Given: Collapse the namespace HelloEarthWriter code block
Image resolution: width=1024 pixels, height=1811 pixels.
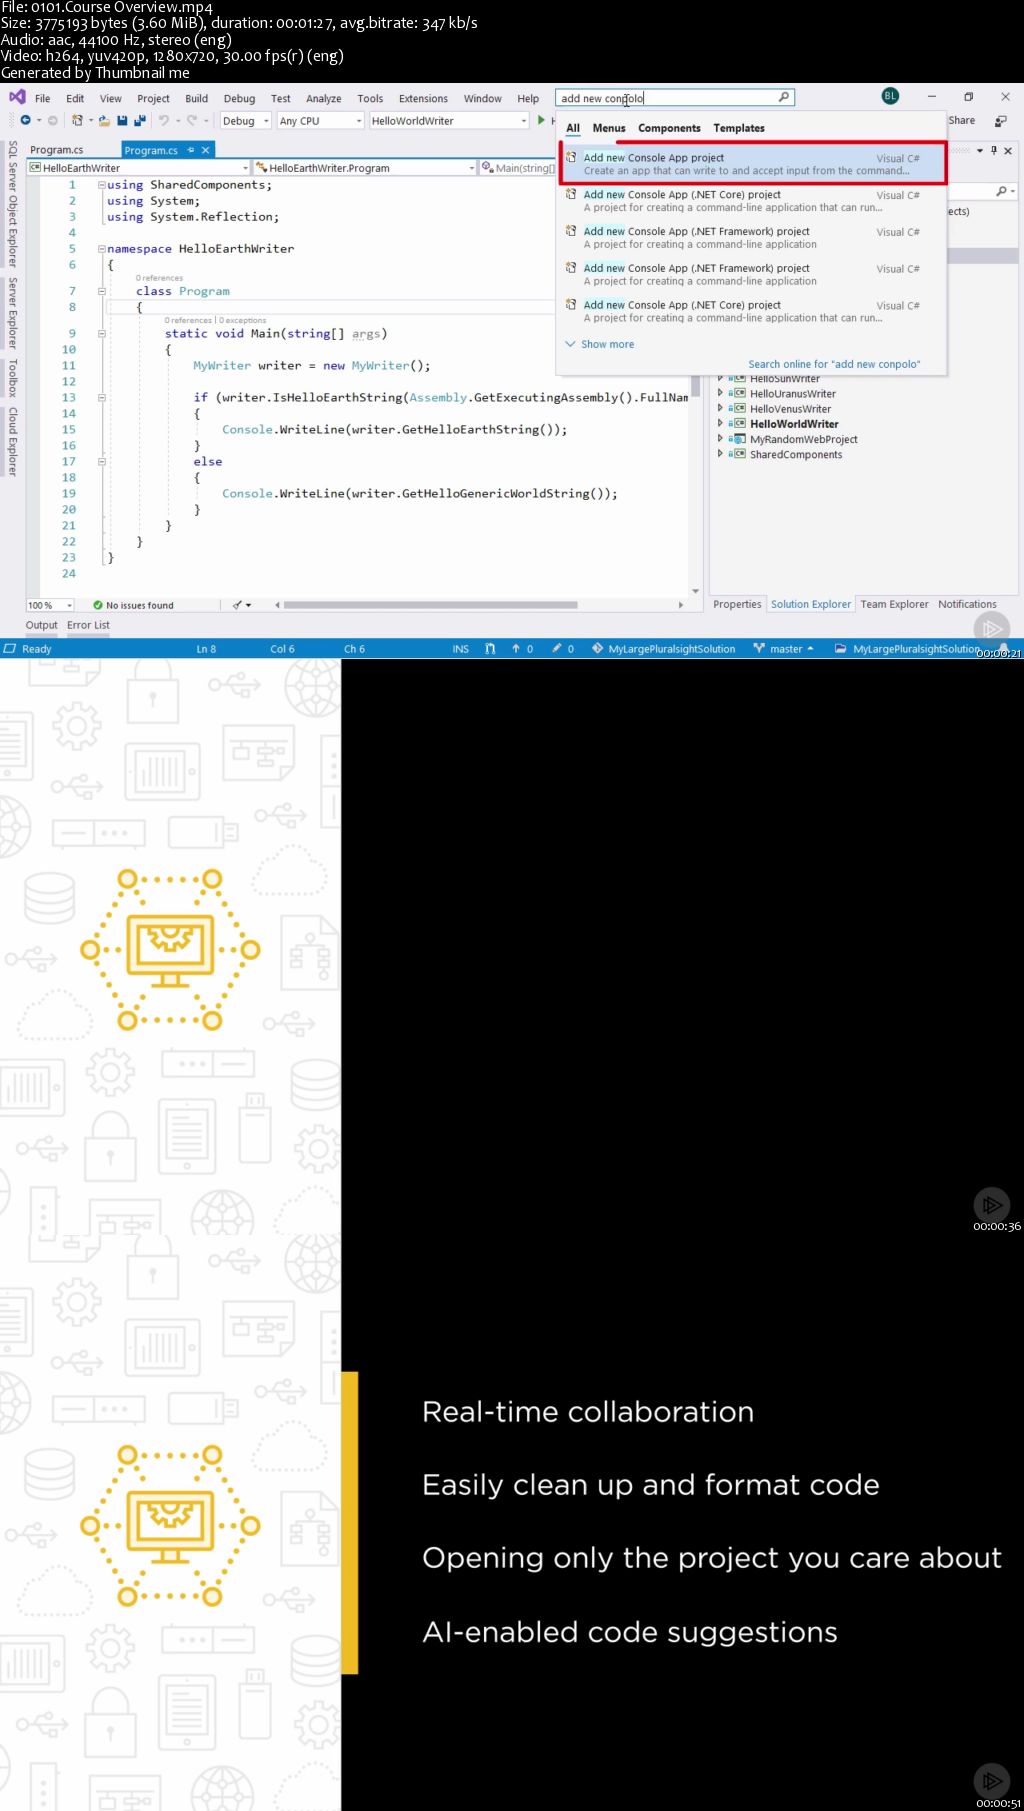Looking at the screenshot, I should [x=101, y=248].
